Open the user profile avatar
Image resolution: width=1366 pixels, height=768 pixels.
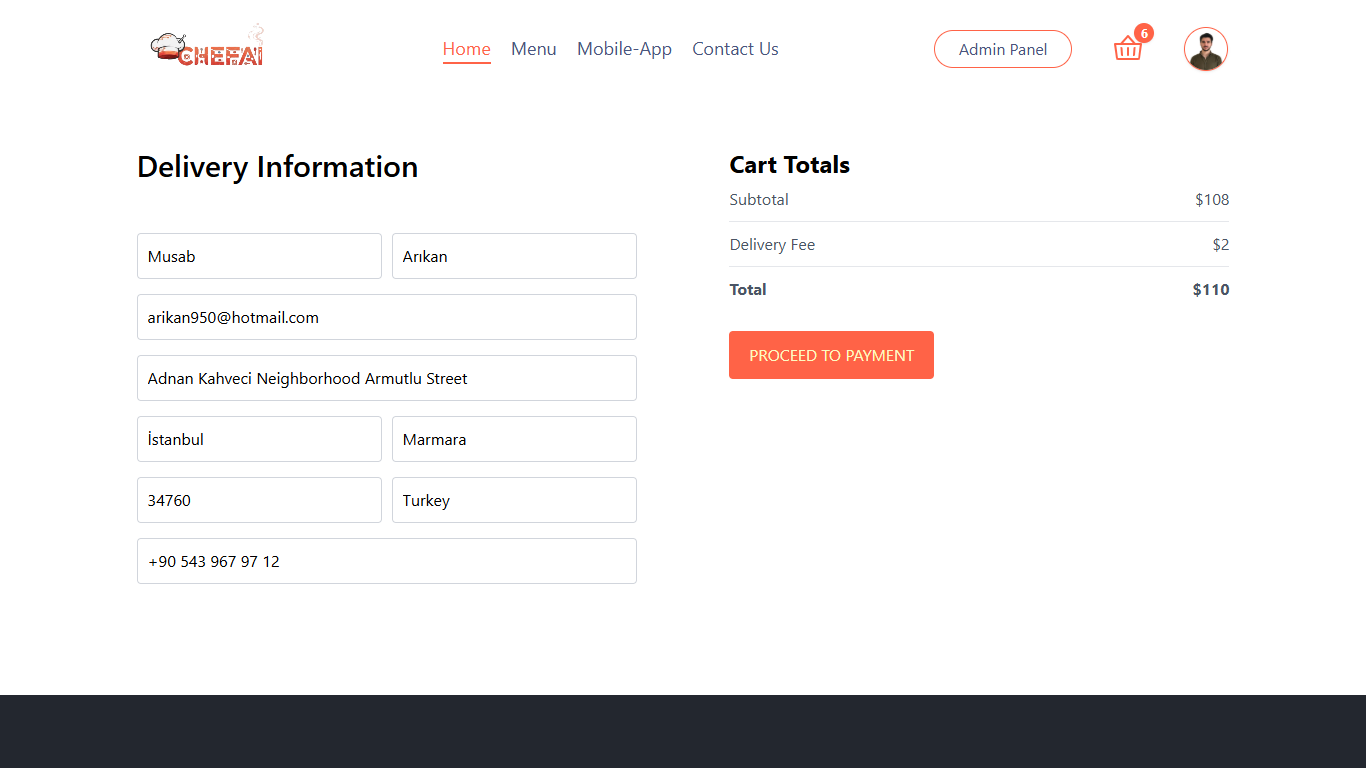[1205, 49]
